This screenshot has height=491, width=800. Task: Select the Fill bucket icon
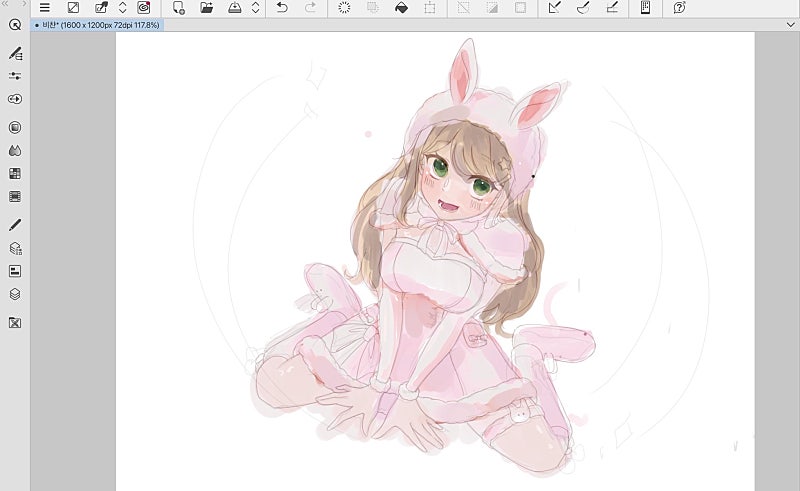401,8
